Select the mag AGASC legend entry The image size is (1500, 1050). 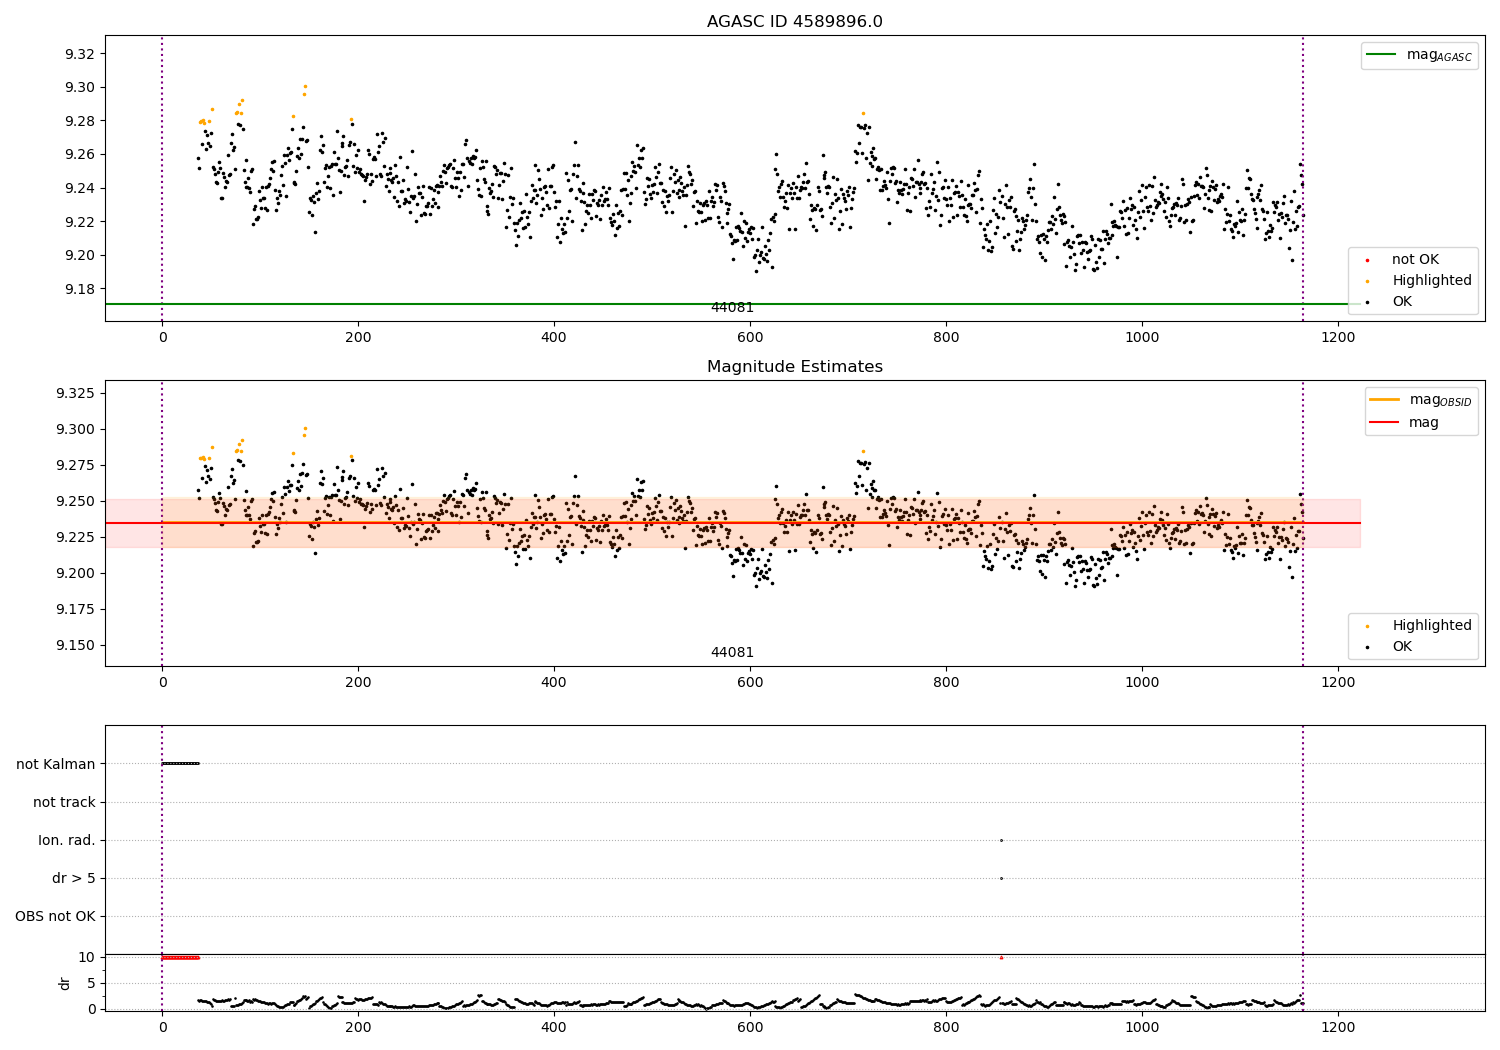(x=1419, y=55)
